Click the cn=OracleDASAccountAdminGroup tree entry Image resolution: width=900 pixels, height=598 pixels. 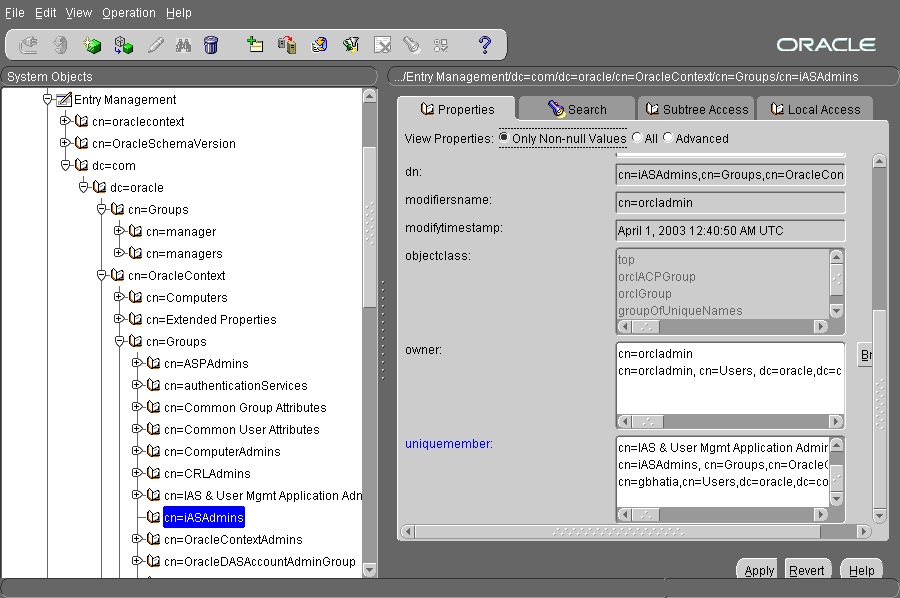[x=259, y=561]
